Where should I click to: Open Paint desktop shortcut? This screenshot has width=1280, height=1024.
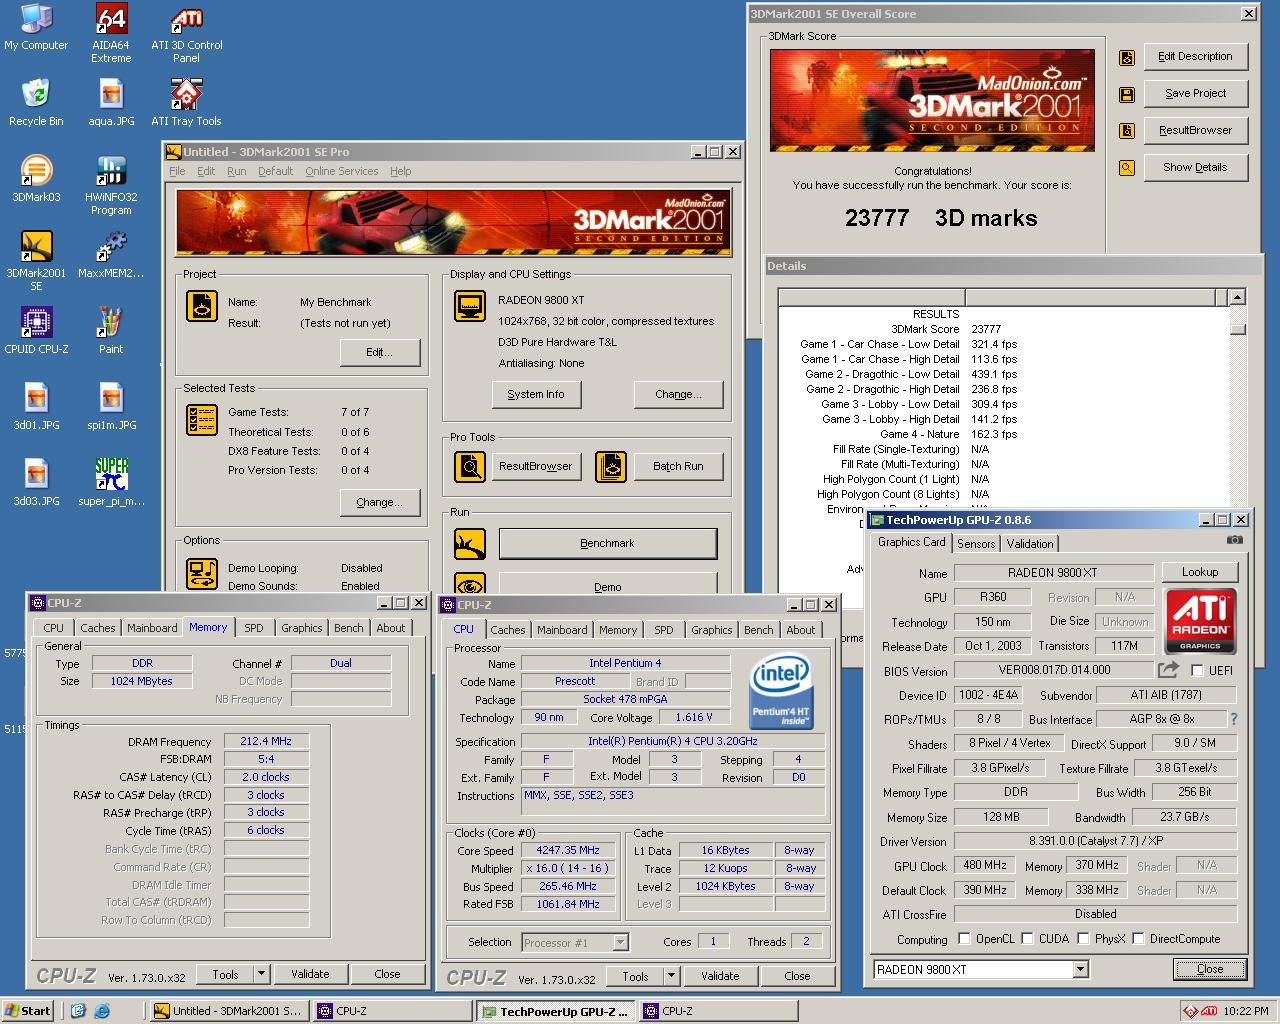tap(111, 331)
